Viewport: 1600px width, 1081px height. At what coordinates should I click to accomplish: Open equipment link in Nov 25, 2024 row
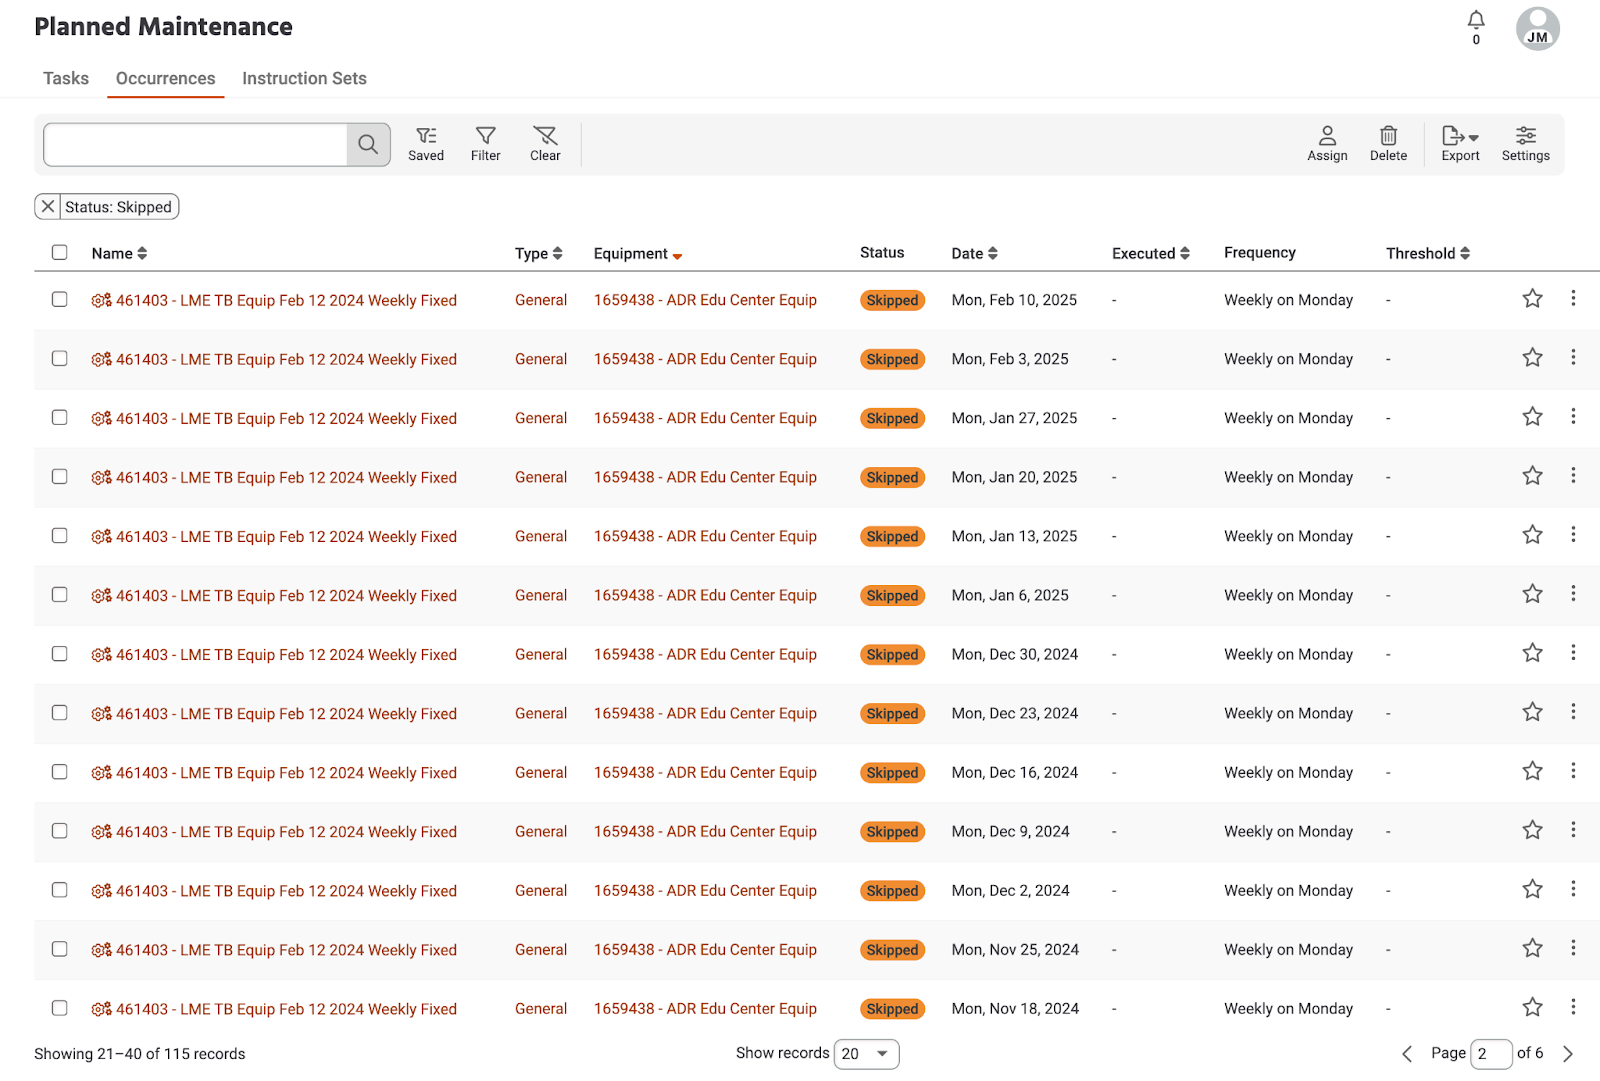pyautogui.click(x=705, y=950)
